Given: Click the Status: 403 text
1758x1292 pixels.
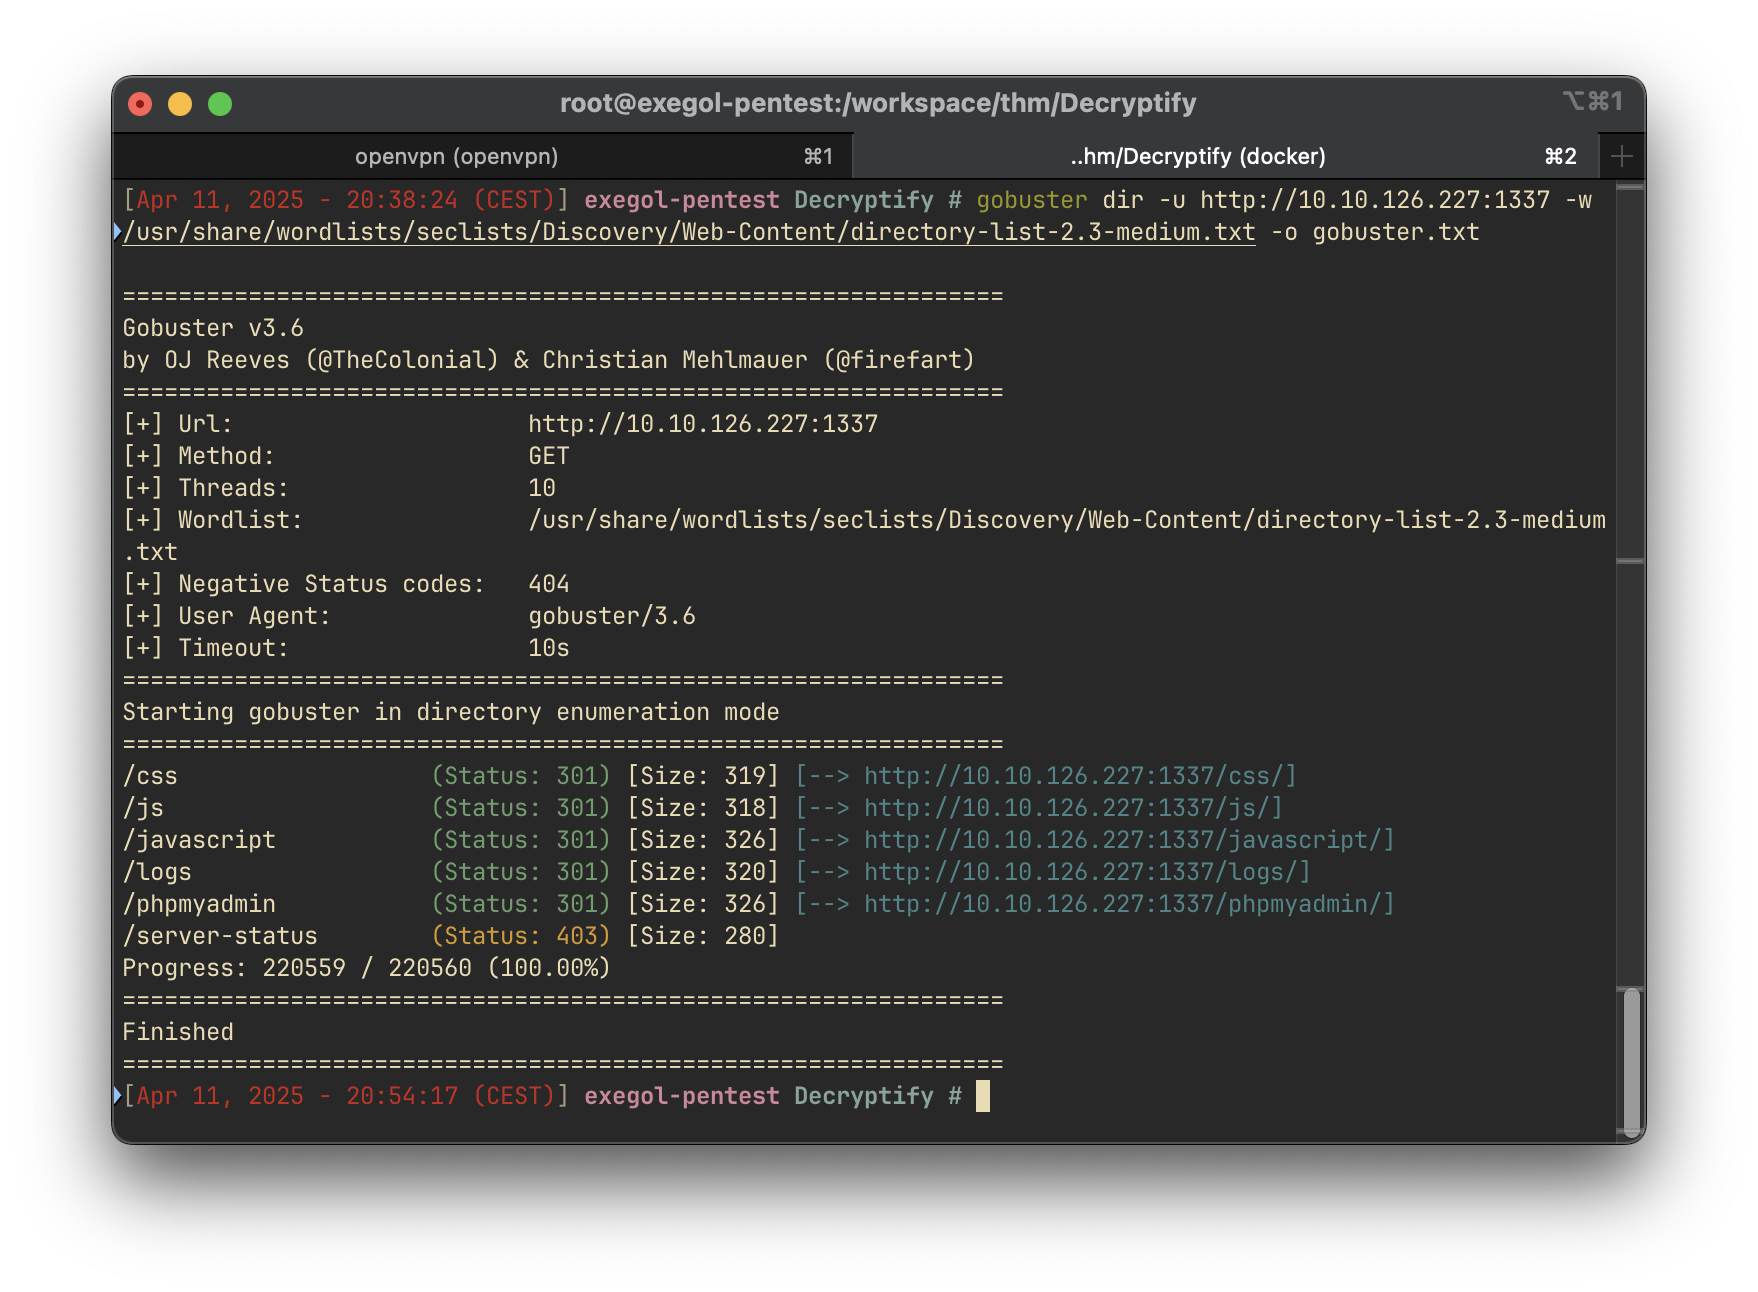Looking at the screenshot, I should tap(521, 936).
